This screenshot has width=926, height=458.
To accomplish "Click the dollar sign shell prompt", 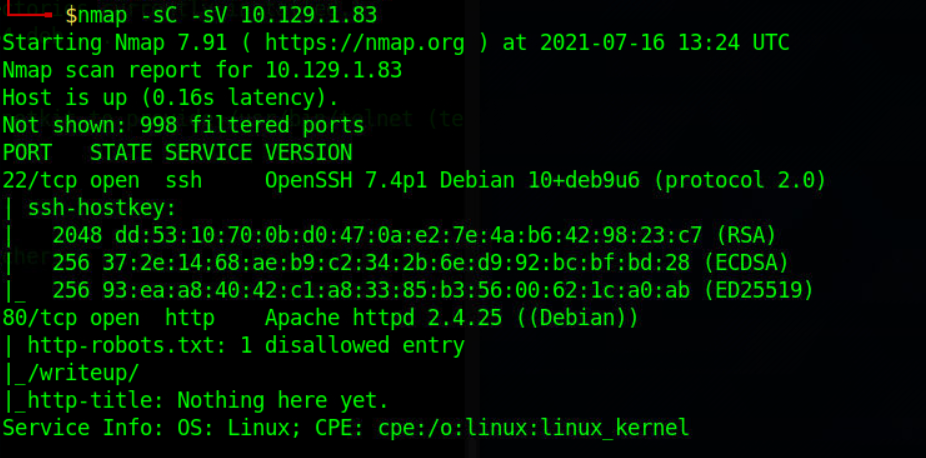I will 71,16.
